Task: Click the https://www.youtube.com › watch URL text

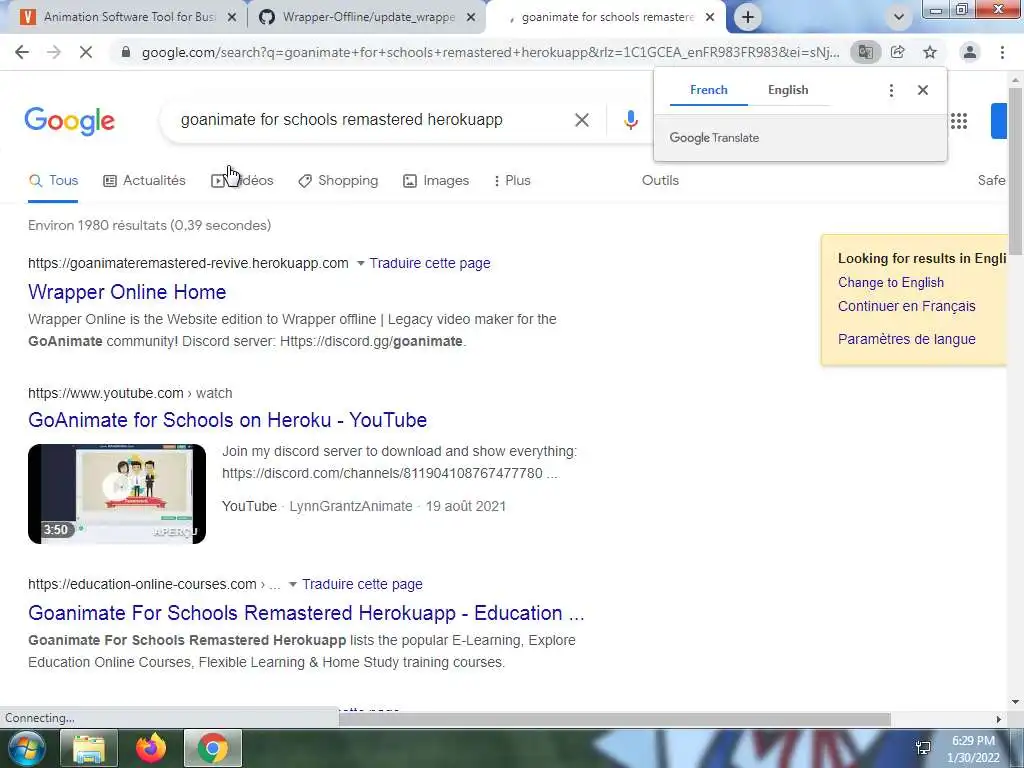Action: 130,393
